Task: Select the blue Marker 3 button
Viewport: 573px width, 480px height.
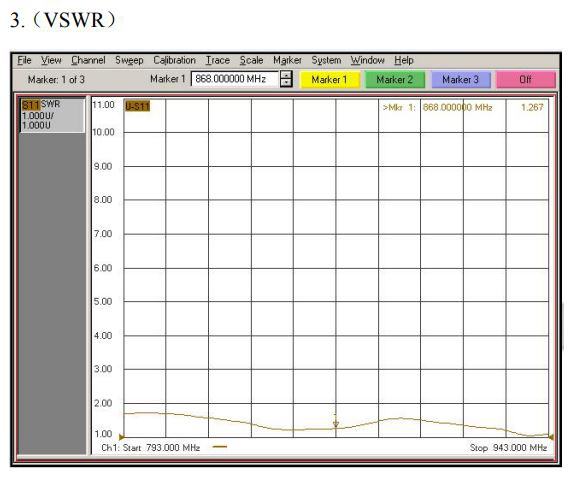Action: (460, 80)
